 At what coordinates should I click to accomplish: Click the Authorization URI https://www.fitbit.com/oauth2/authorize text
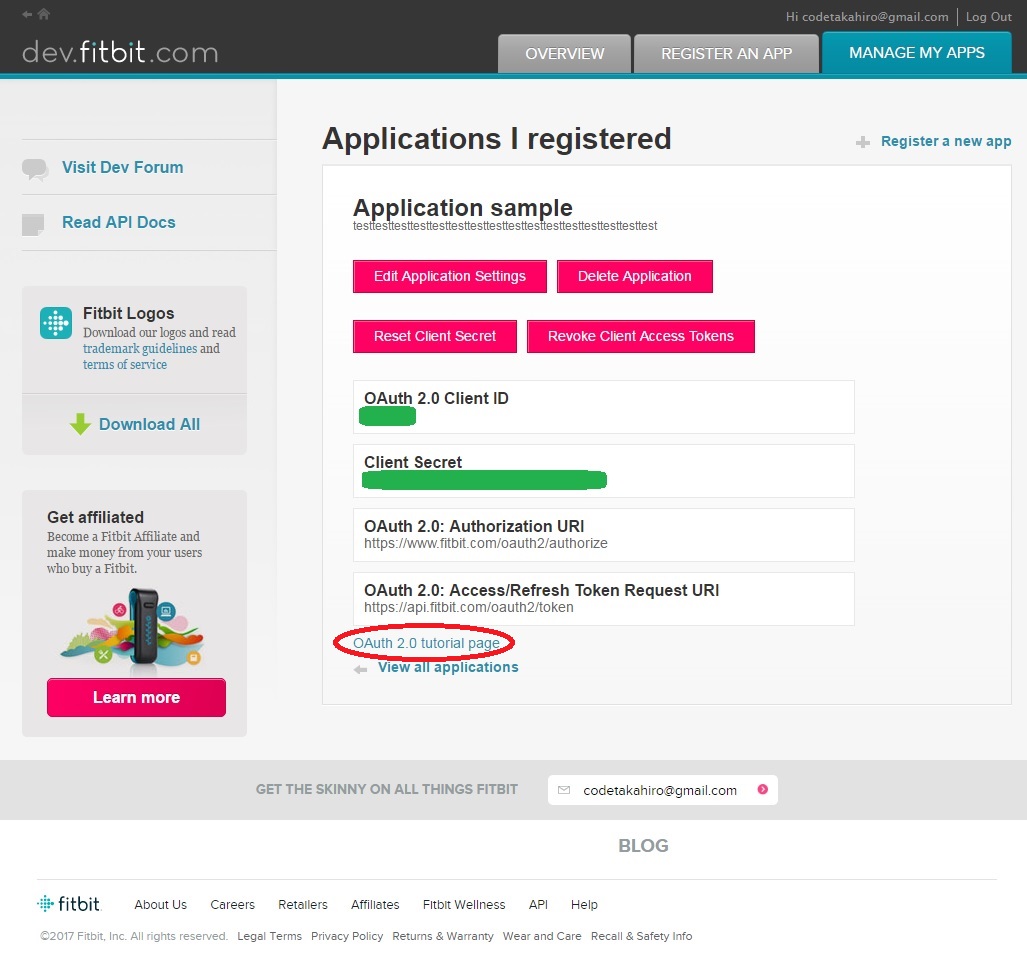[486, 544]
